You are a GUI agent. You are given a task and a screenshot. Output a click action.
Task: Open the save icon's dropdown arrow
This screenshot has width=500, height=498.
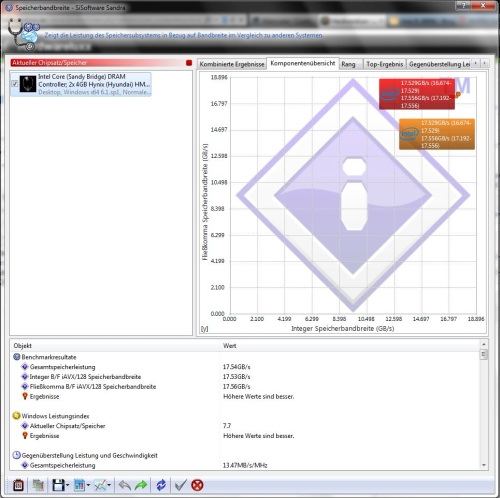[68, 485]
